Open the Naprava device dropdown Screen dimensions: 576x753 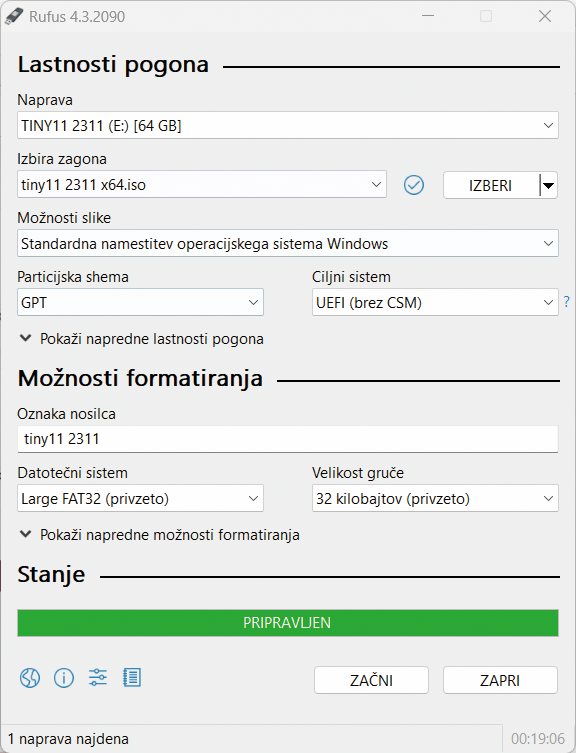288,125
